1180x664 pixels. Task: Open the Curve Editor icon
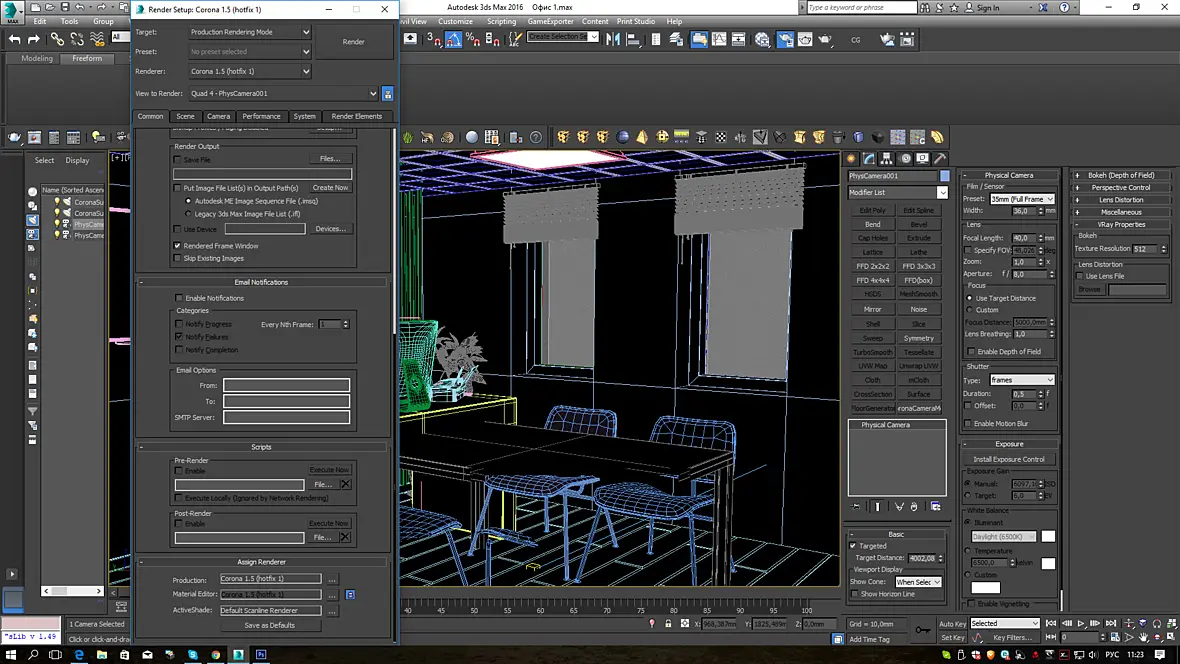click(x=719, y=39)
